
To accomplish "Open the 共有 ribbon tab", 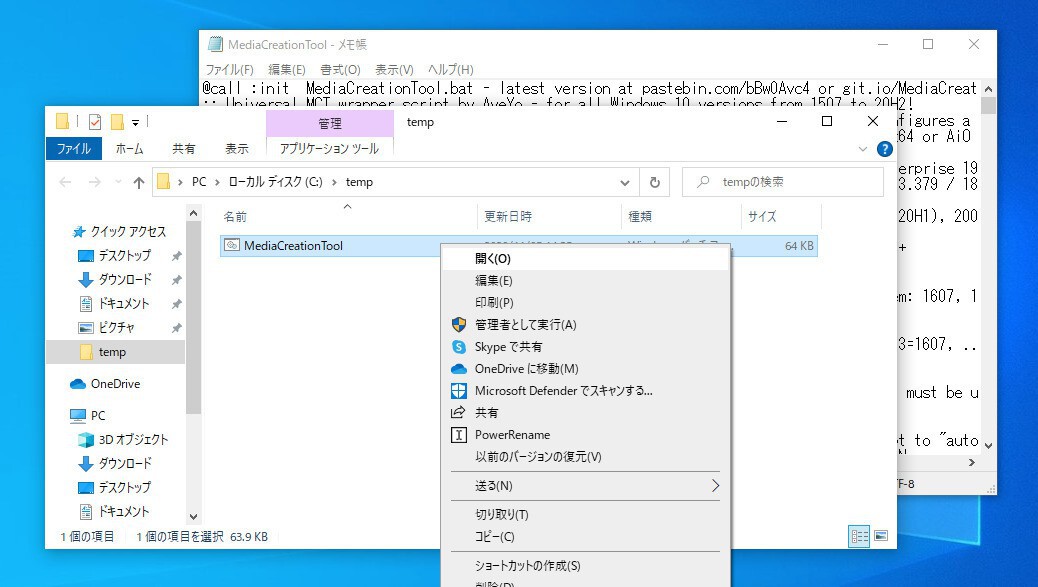I will click(x=183, y=148).
